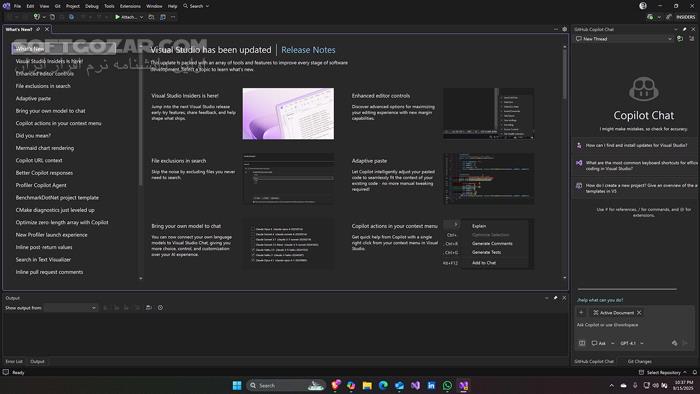This screenshot has height=394, width=700.
Task: Select the 'How do I create a new project' prompt
Action: click(x=636, y=188)
